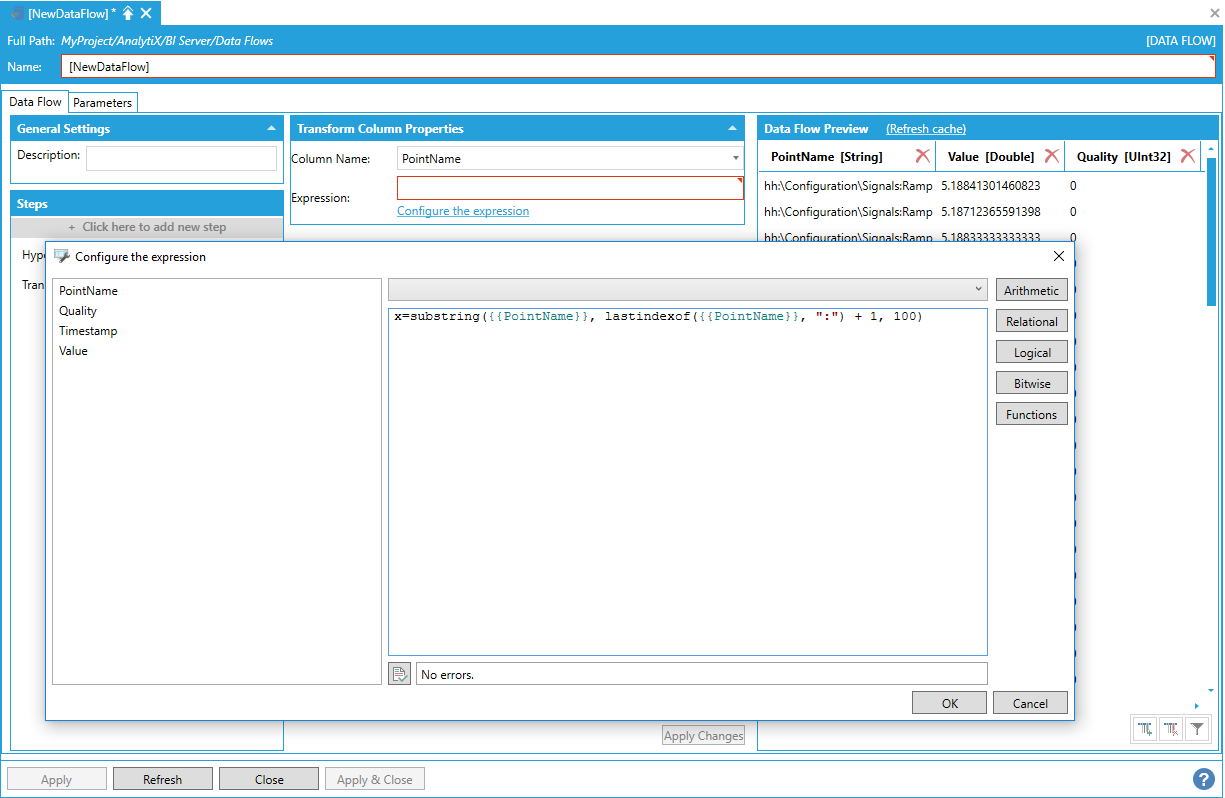
Task: Click the Description input field
Action: tap(181, 158)
